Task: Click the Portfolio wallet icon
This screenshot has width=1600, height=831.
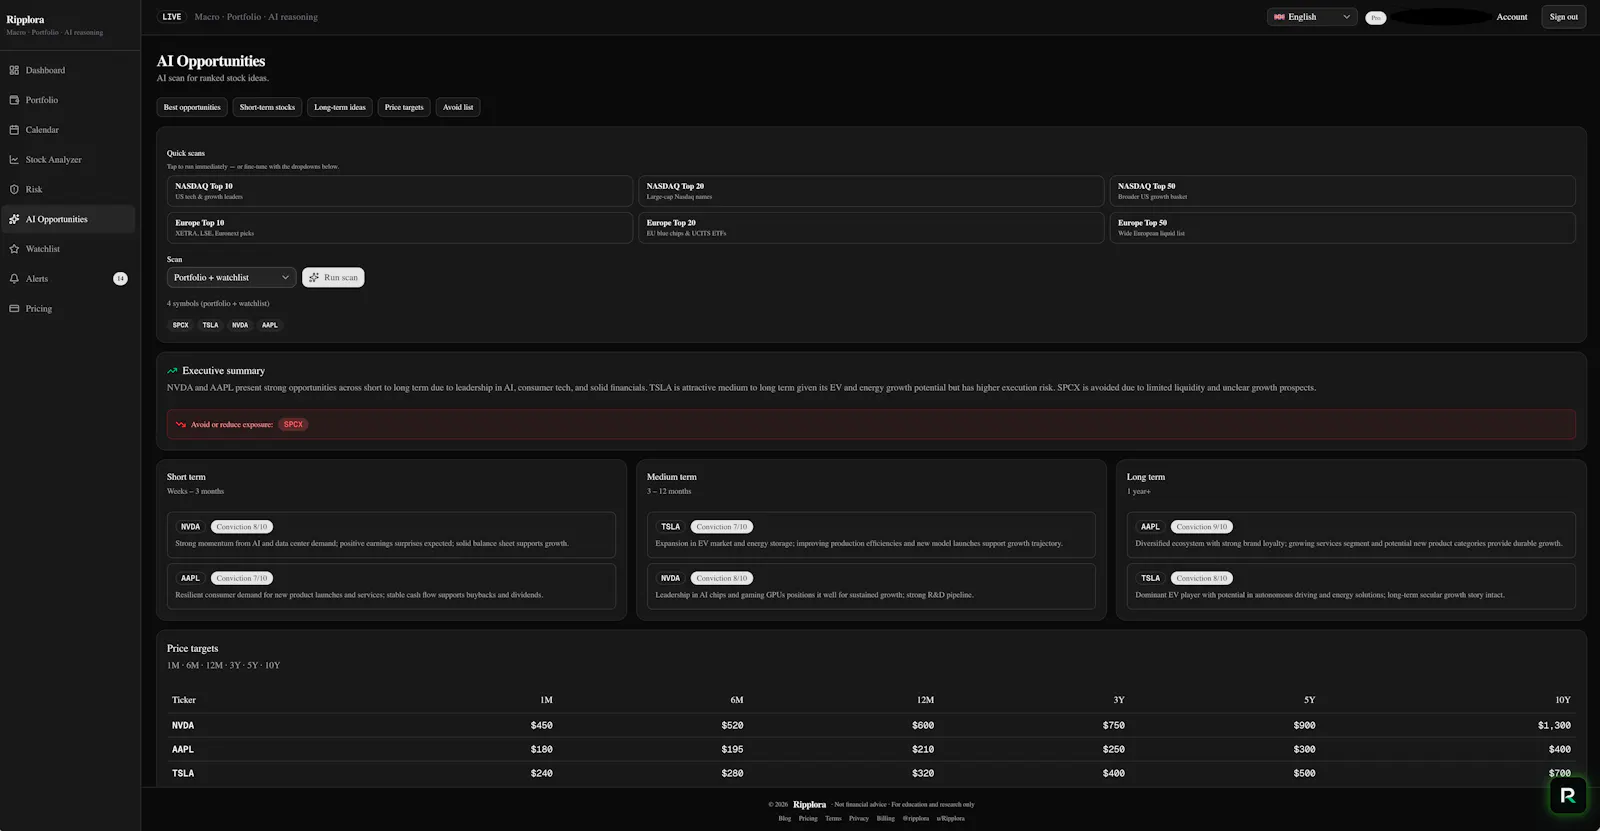Action: [14, 100]
